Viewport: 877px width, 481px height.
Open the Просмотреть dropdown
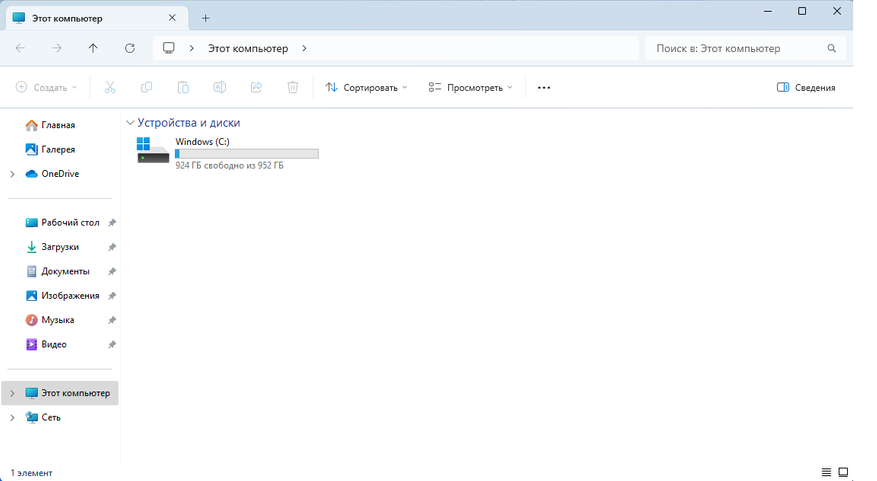[470, 87]
